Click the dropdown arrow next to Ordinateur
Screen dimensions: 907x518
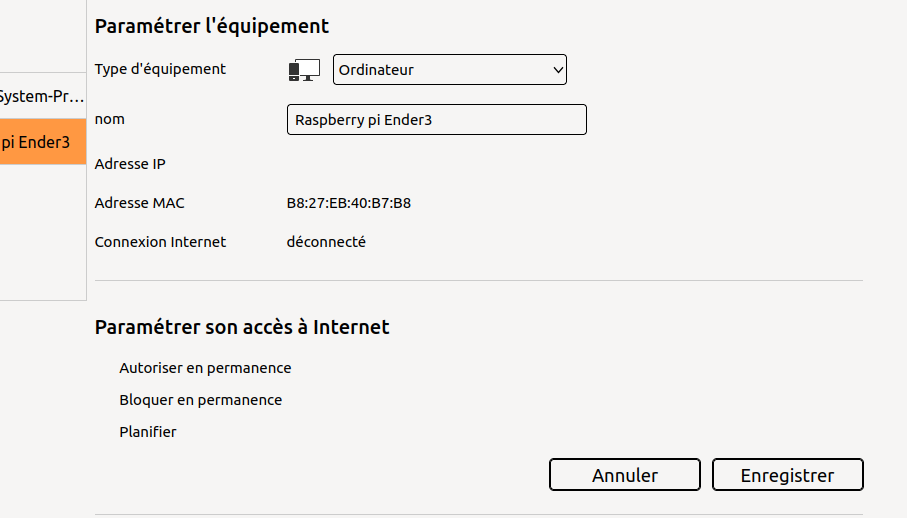[558, 70]
